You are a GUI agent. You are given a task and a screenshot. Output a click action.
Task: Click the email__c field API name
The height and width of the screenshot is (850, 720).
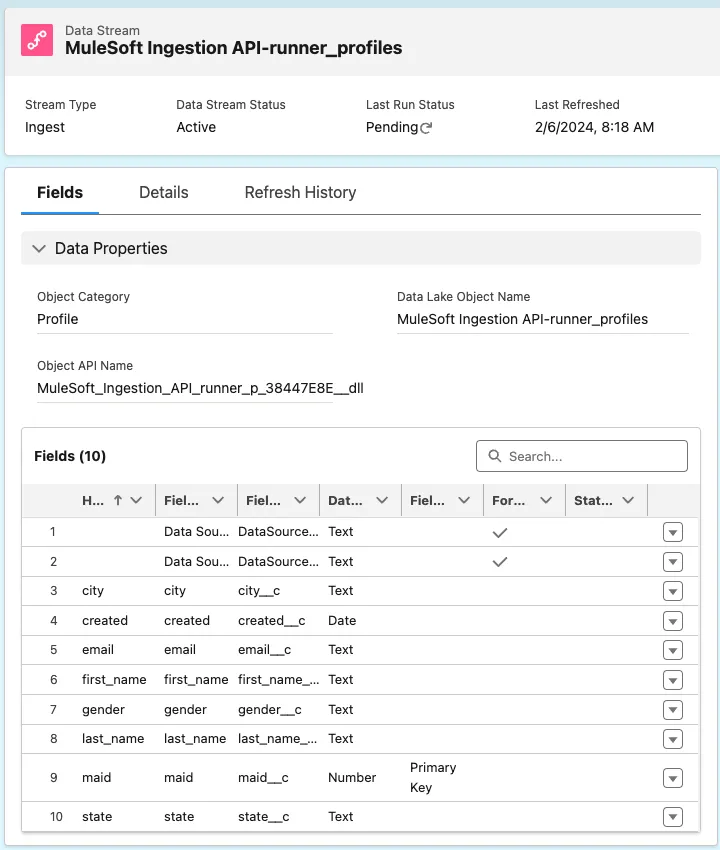(265, 650)
